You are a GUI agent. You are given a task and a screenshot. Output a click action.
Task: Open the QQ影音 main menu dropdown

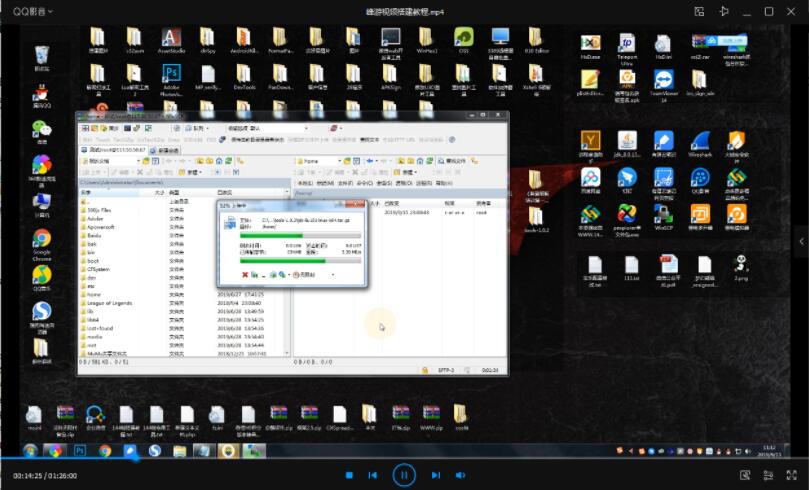tap(33, 11)
